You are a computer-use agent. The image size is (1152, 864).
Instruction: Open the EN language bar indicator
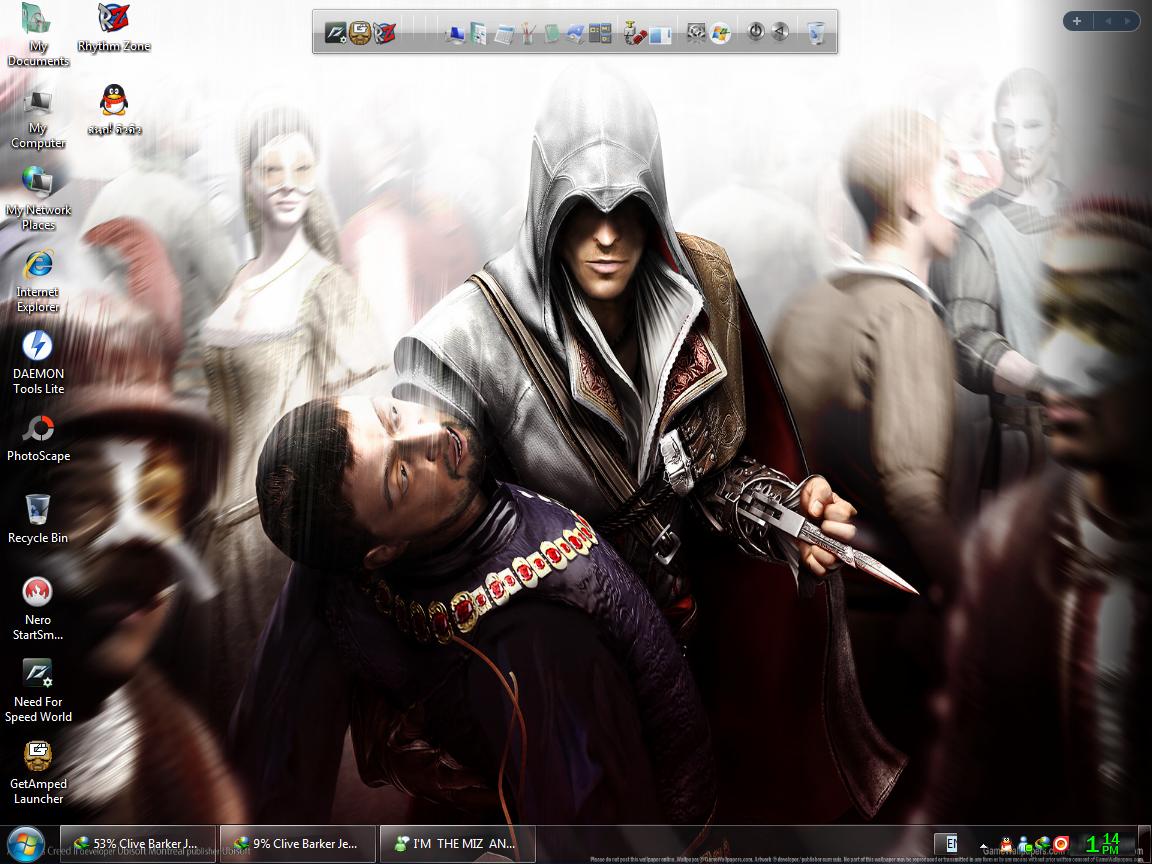[x=951, y=843]
